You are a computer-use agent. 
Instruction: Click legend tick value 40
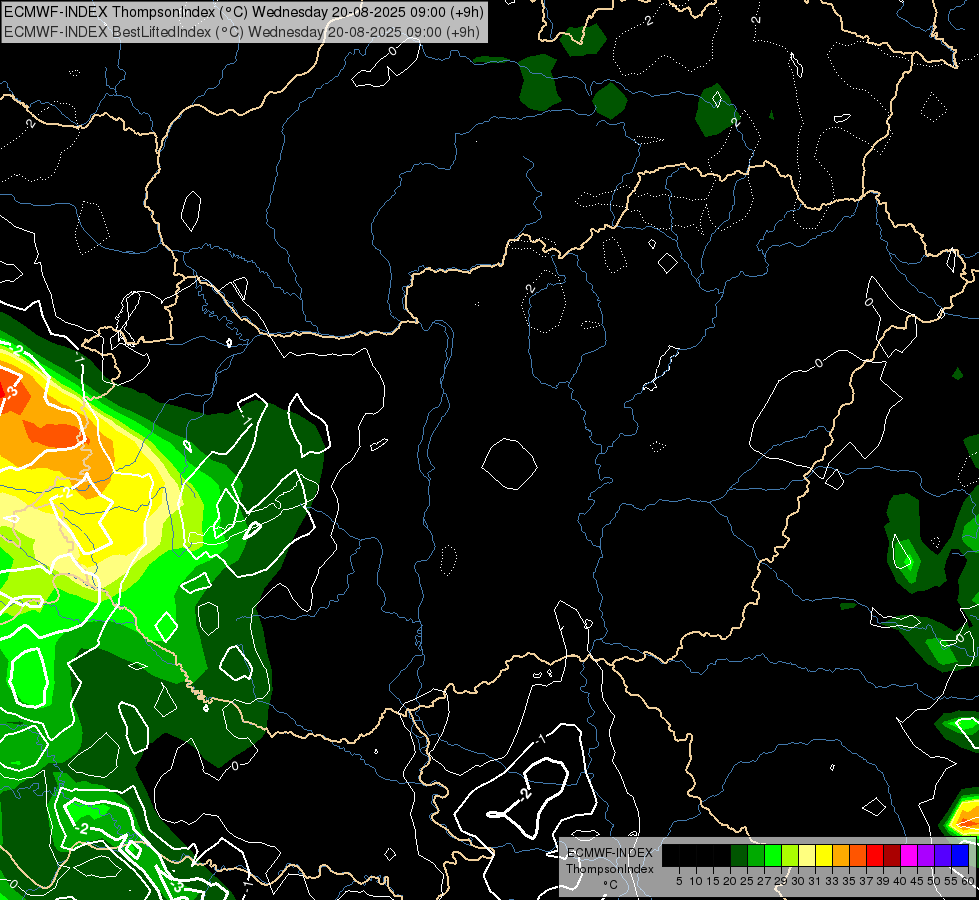[x=900, y=881]
